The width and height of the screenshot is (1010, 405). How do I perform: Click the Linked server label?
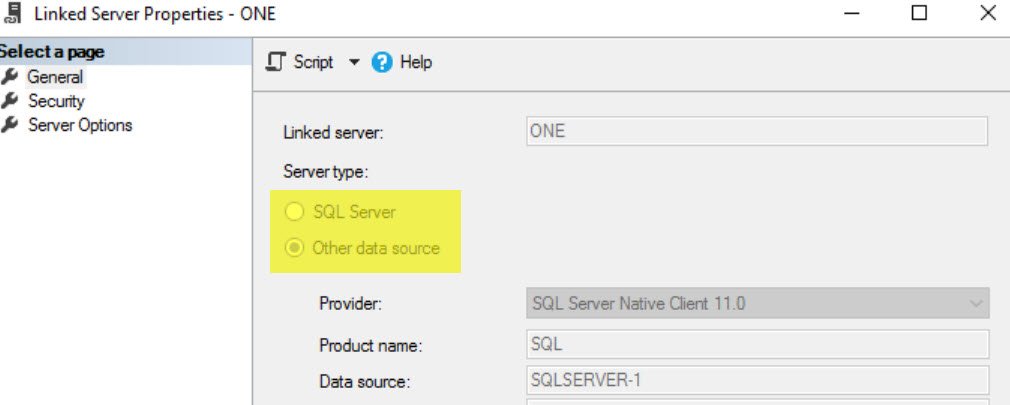pos(333,133)
